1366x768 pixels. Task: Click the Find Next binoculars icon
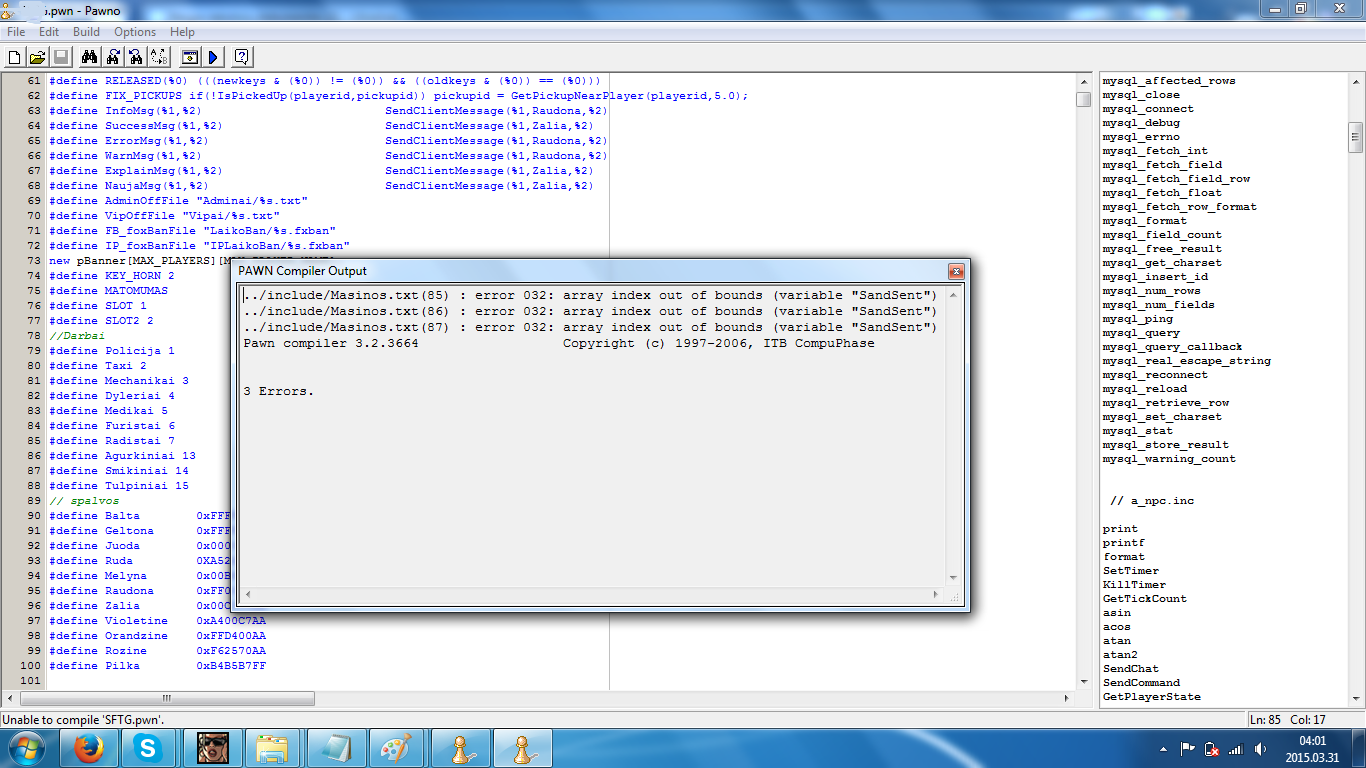coord(113,57)
